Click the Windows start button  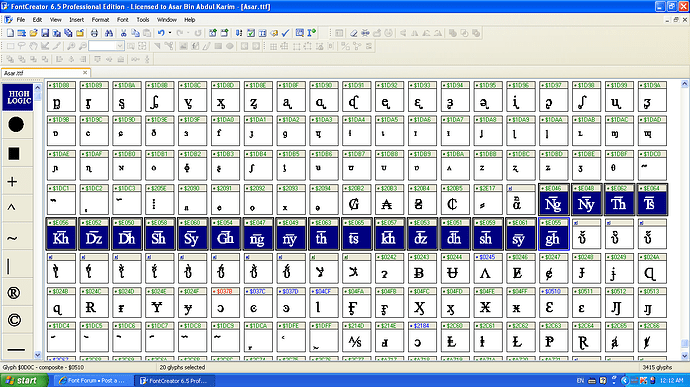[x=24, y=380]
